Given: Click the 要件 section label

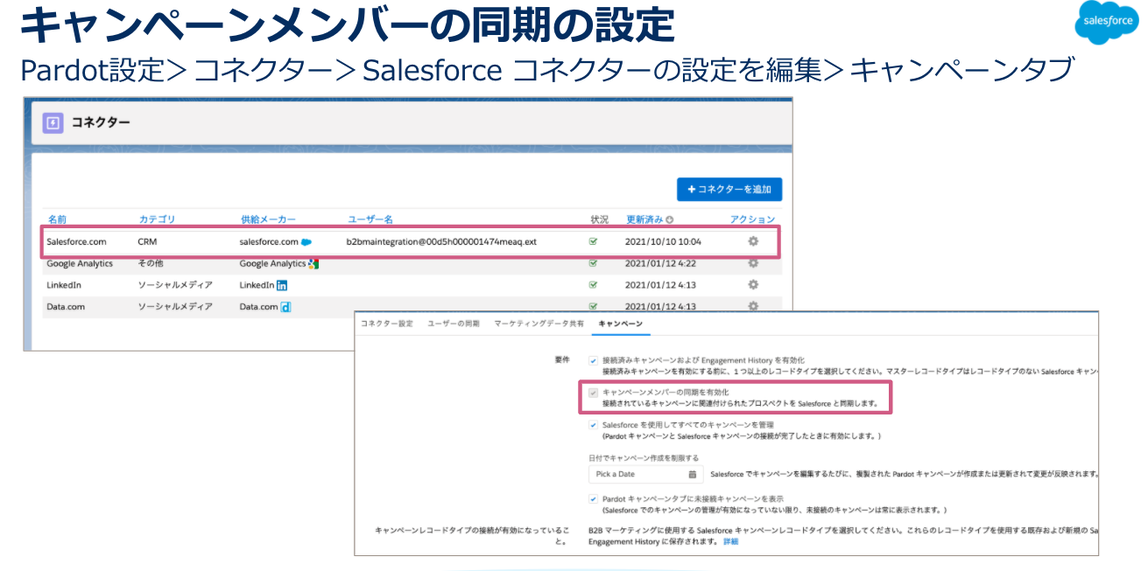Looking at the screenshot, I should click(x=562, y=361).
